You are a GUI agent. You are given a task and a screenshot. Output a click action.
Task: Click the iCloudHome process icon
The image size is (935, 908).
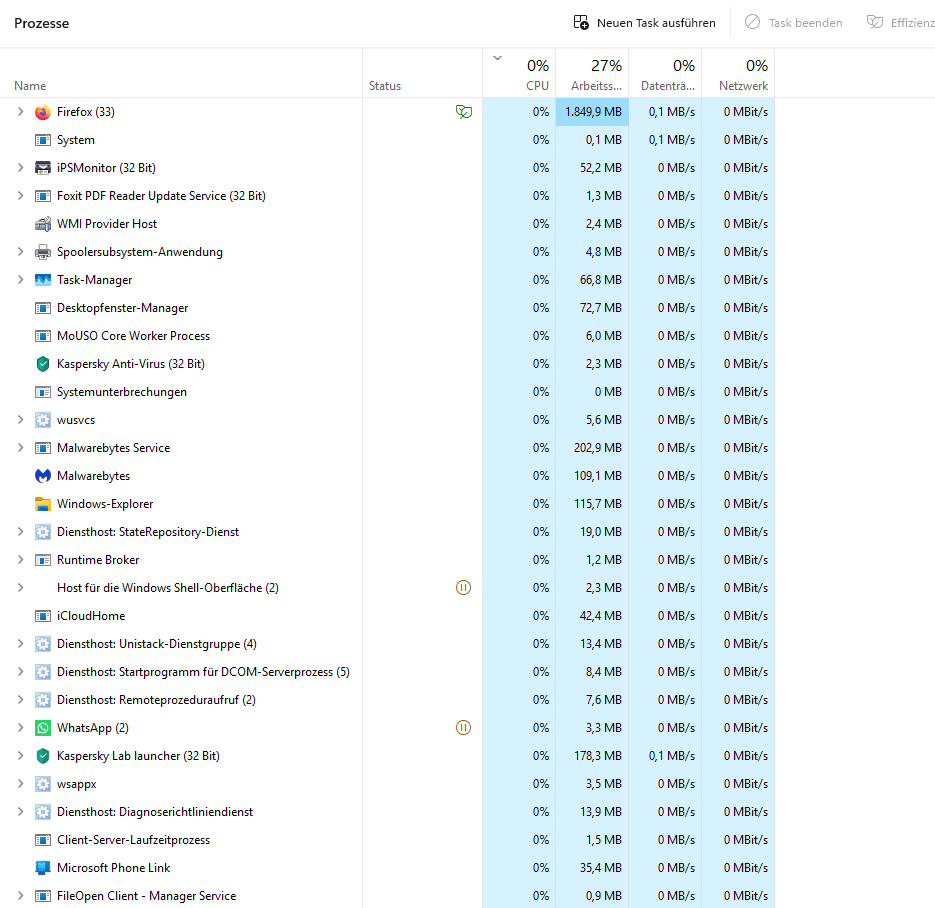(43, 616)
